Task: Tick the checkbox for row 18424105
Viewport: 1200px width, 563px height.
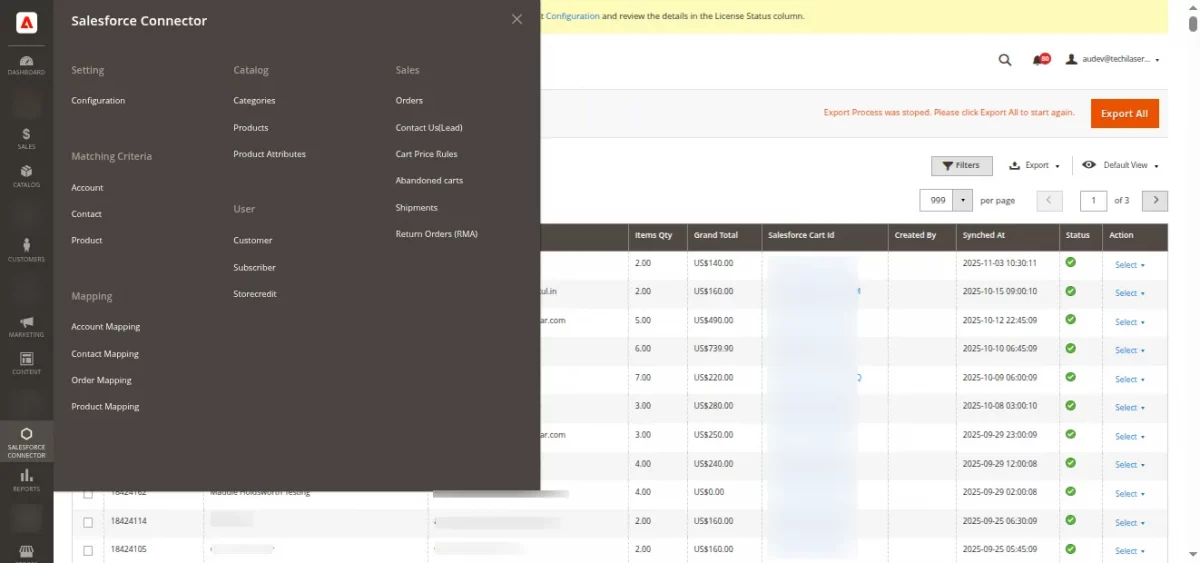Action: pyautogui.click(x=88, y=550)
